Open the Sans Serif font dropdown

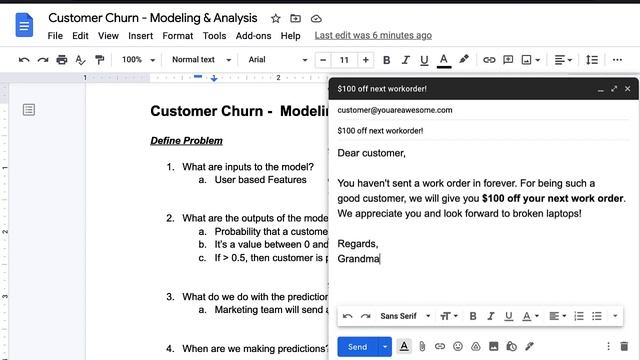(x=405, y=316)
